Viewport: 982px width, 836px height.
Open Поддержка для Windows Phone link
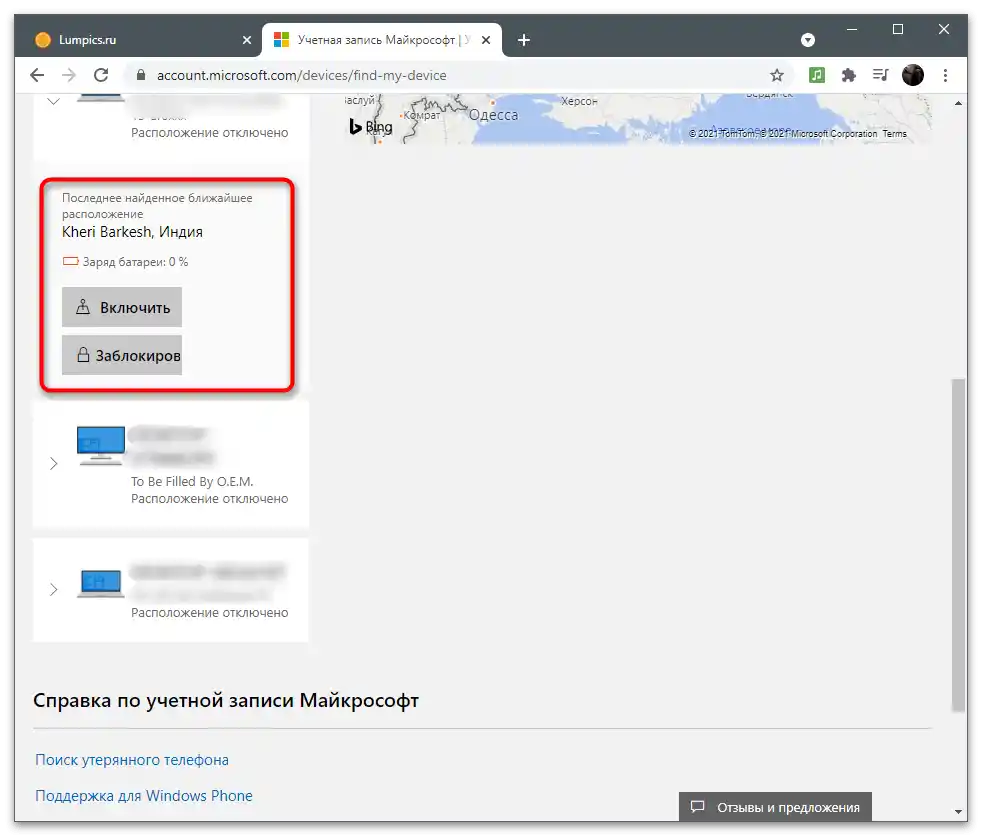(143, 795)
